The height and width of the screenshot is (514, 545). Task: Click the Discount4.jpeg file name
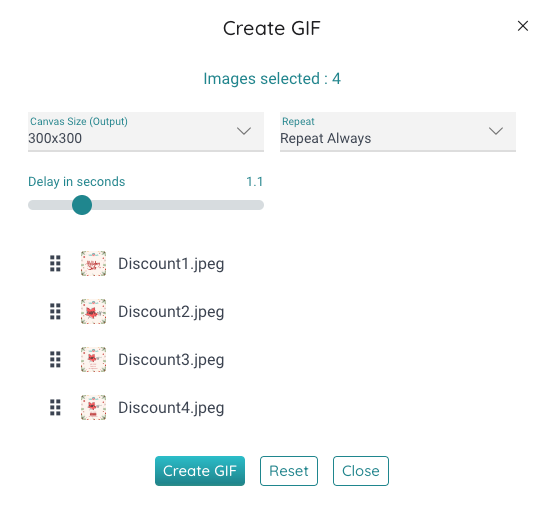171,408
